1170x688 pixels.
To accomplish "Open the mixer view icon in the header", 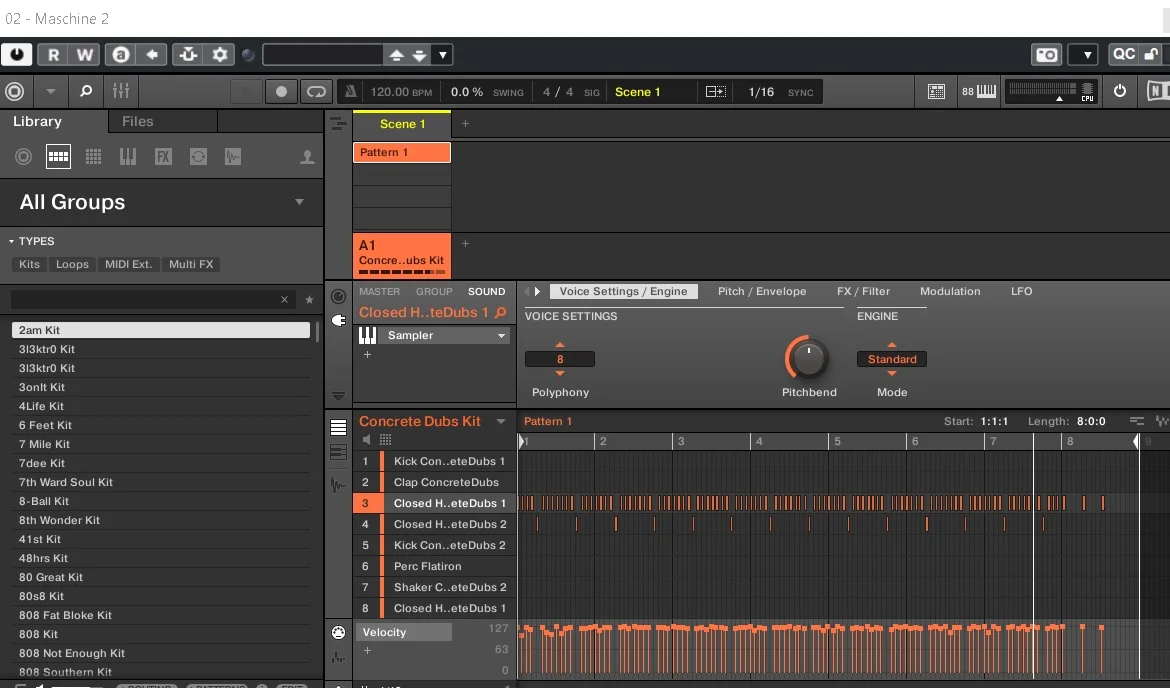I will click(121, 91).
